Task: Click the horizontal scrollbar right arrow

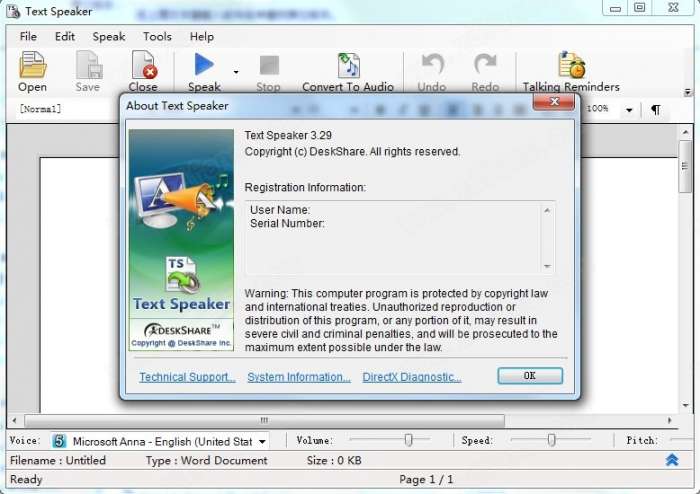Action: pyautogui.click(x=670, y=420)
